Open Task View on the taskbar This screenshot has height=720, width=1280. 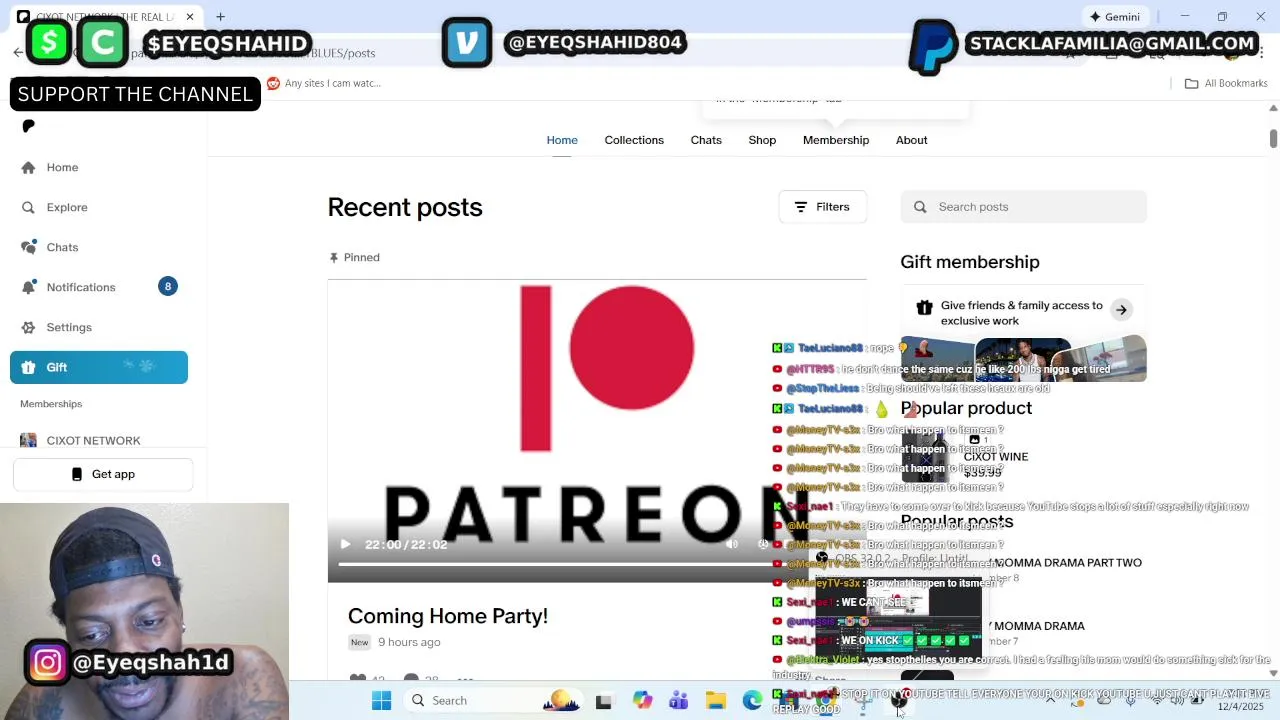(603, 701)
